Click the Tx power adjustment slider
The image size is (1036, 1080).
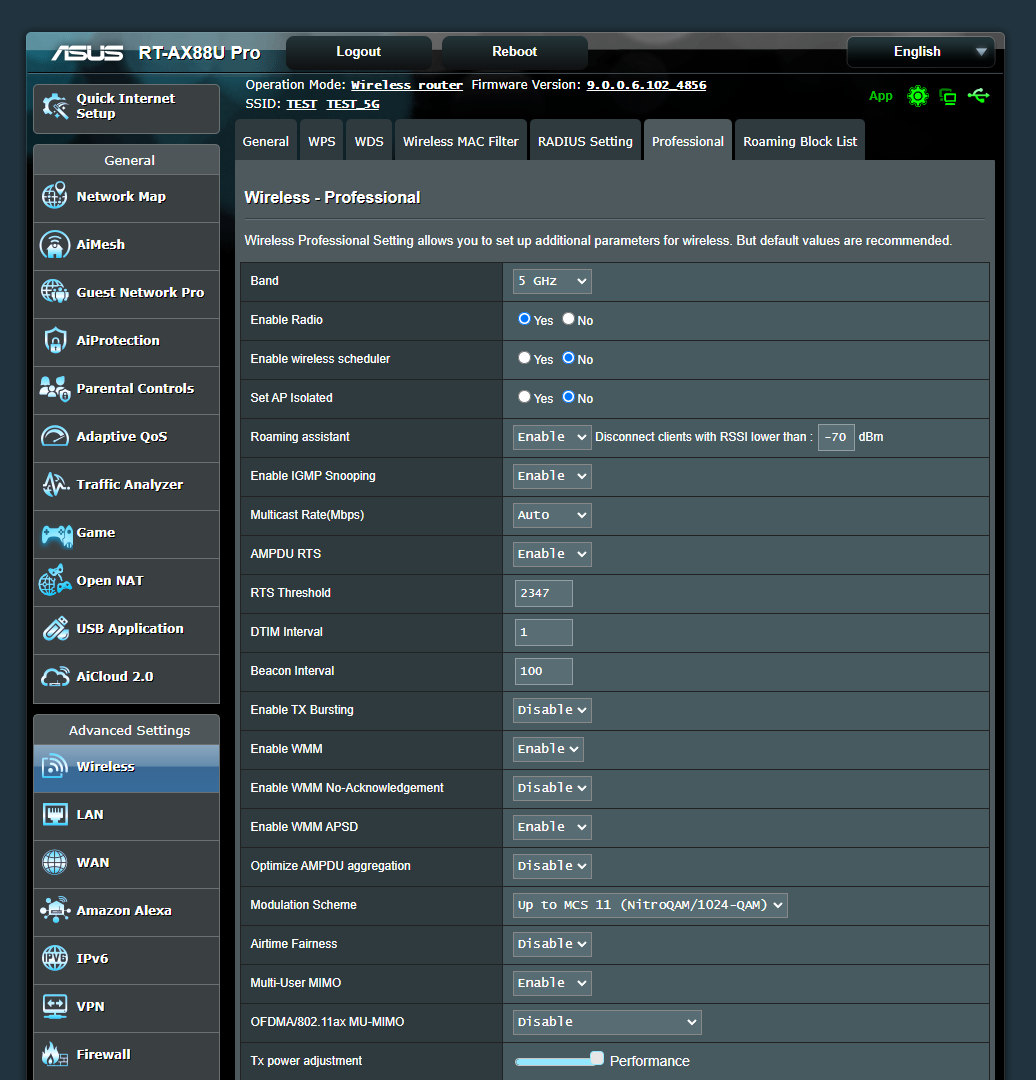pos(559,1060)
